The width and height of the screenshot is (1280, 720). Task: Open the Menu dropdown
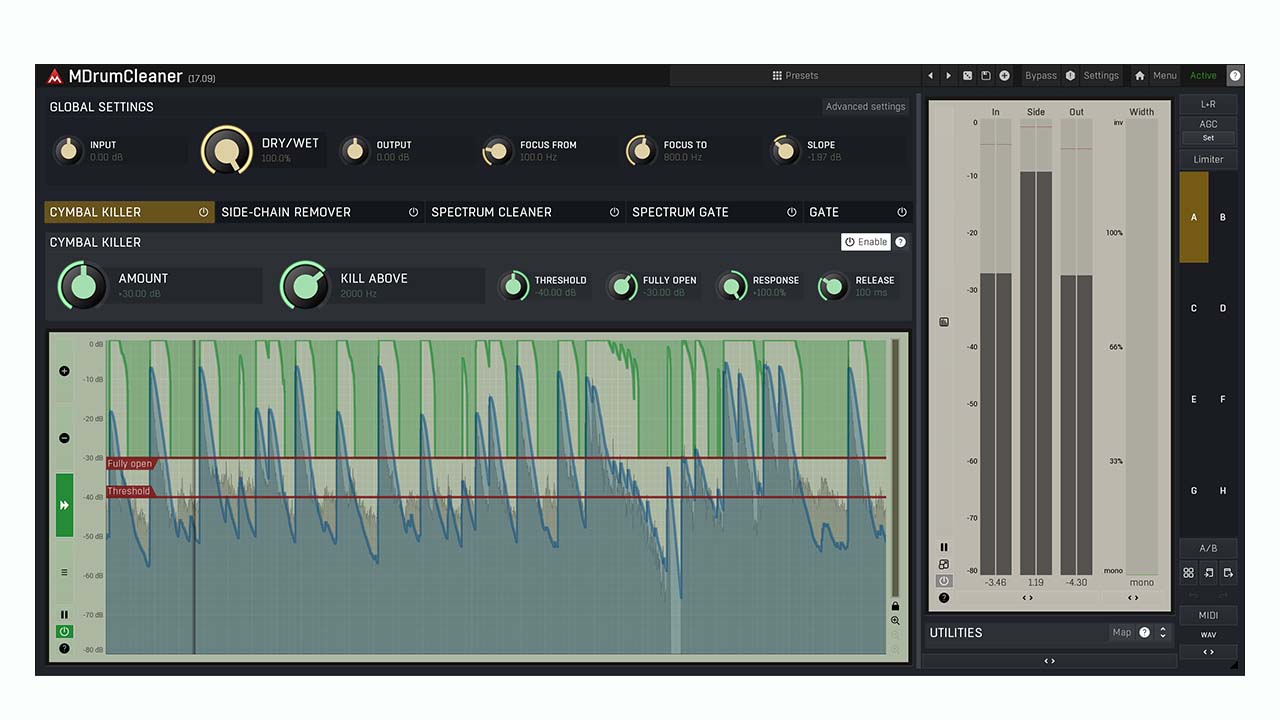point(1164,76)
